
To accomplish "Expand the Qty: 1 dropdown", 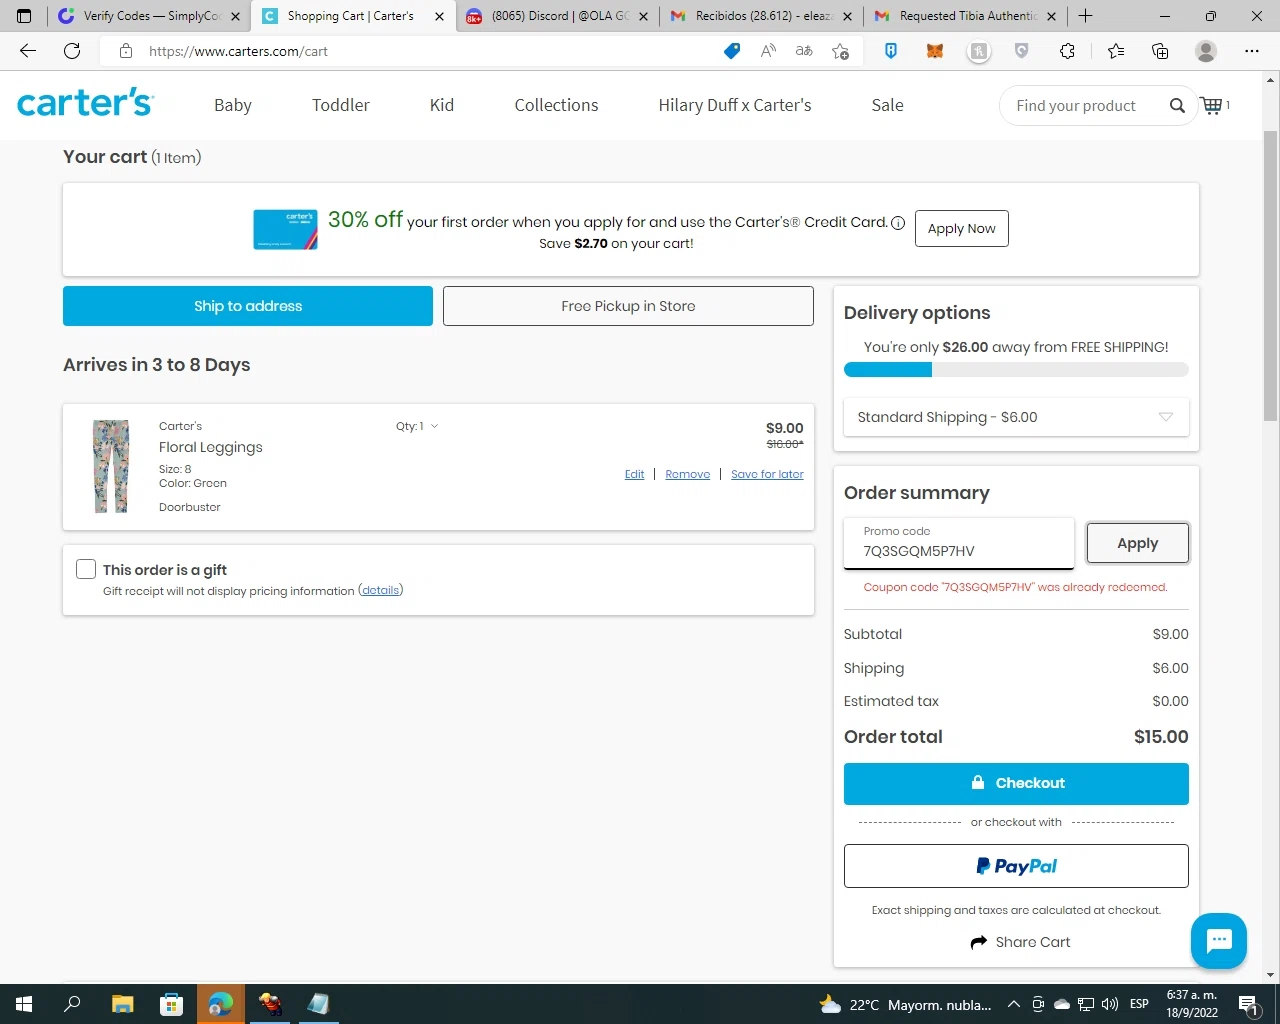I will click(x=417, y=426).
